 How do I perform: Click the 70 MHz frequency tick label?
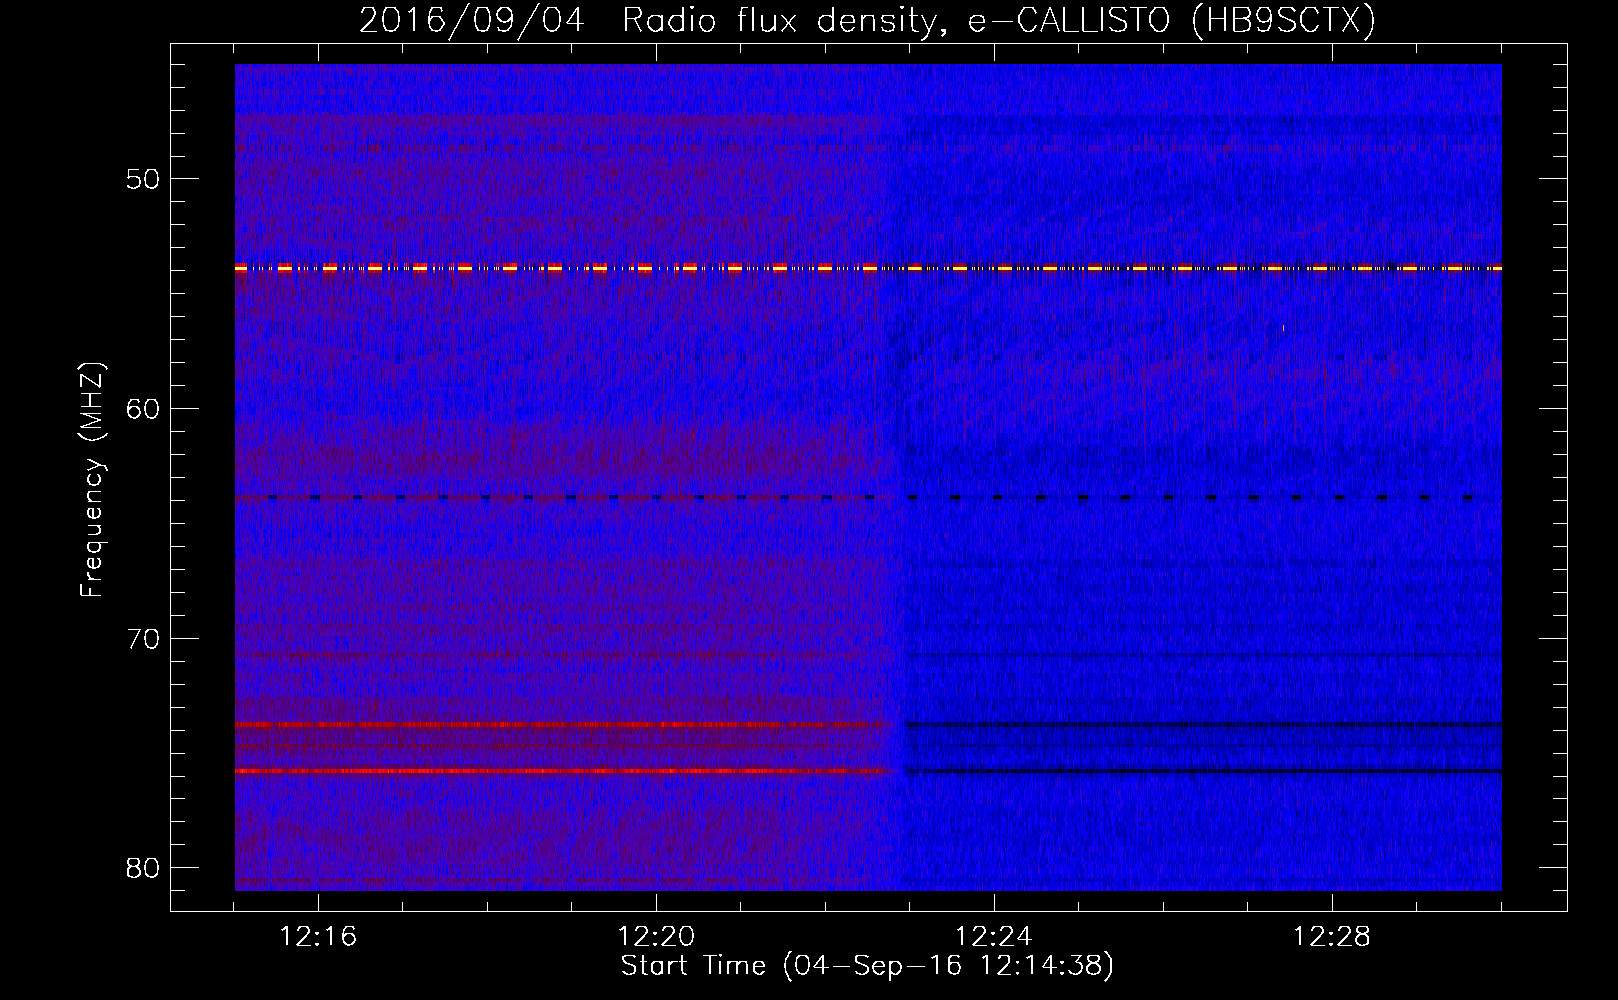pyautogui.click(x=142, y=638)
